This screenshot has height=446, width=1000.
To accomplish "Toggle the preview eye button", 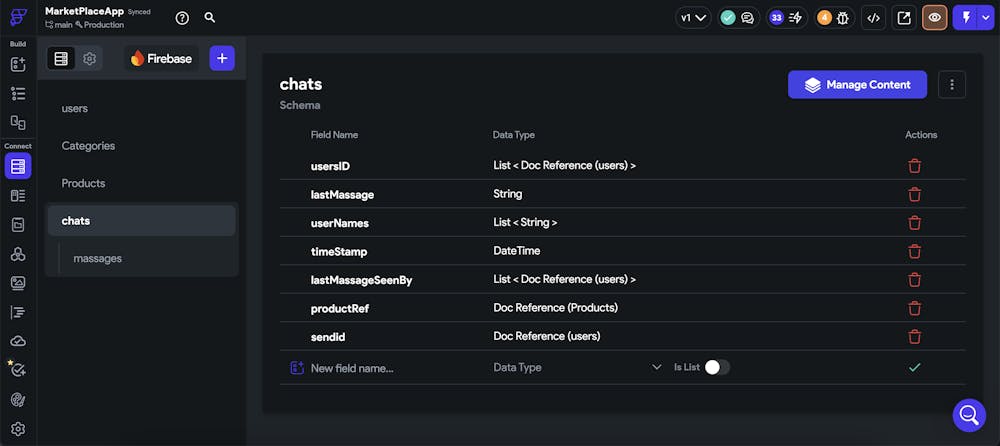I will click(935, 18).
